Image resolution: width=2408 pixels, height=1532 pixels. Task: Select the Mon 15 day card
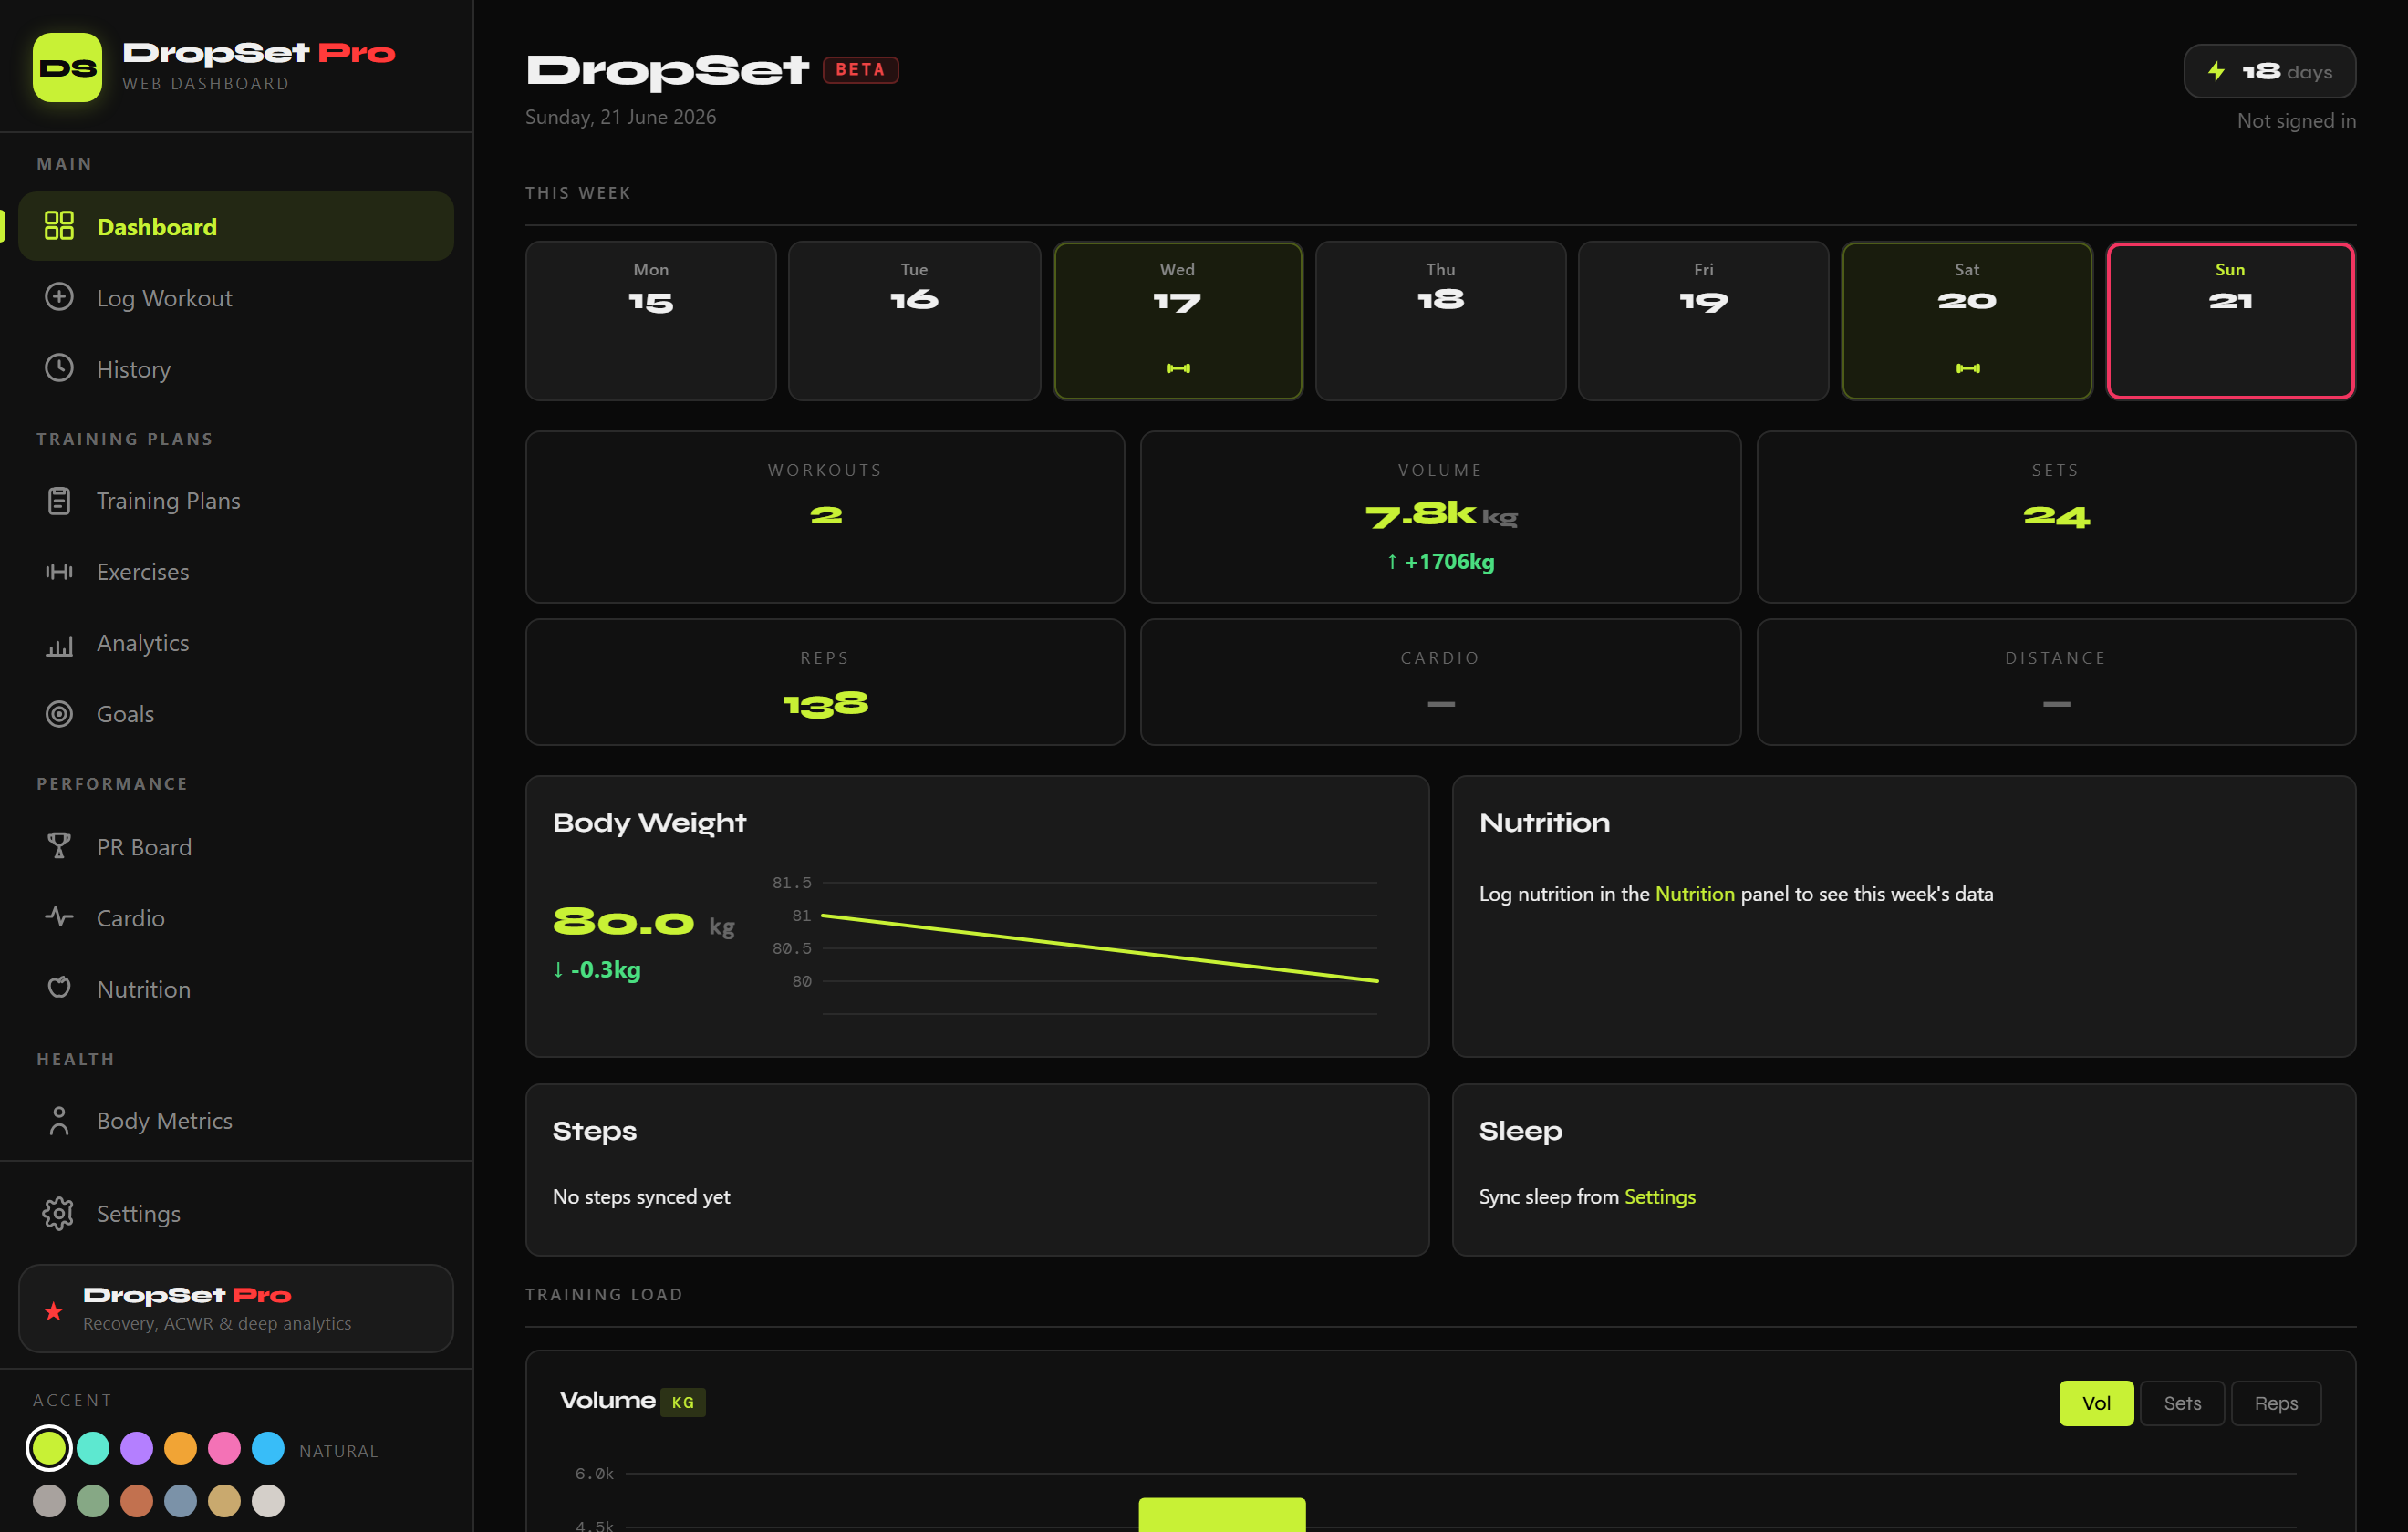[651, 321]
